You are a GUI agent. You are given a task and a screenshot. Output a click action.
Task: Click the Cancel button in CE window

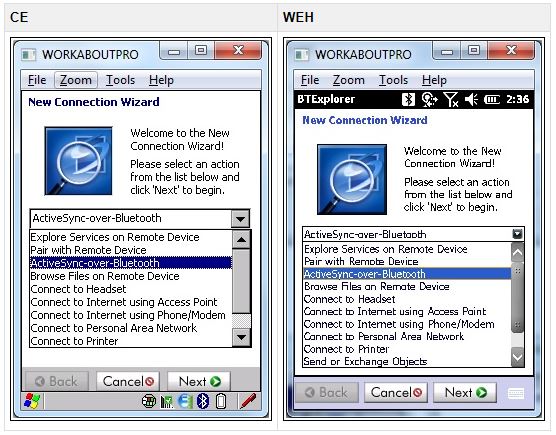click(x=128, y=381)
